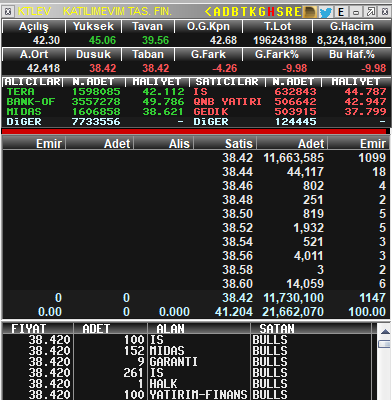Click the G.Fark value -4.26
Image resolution: width=392 pixels, height=400 pixels.
point(225,68)
